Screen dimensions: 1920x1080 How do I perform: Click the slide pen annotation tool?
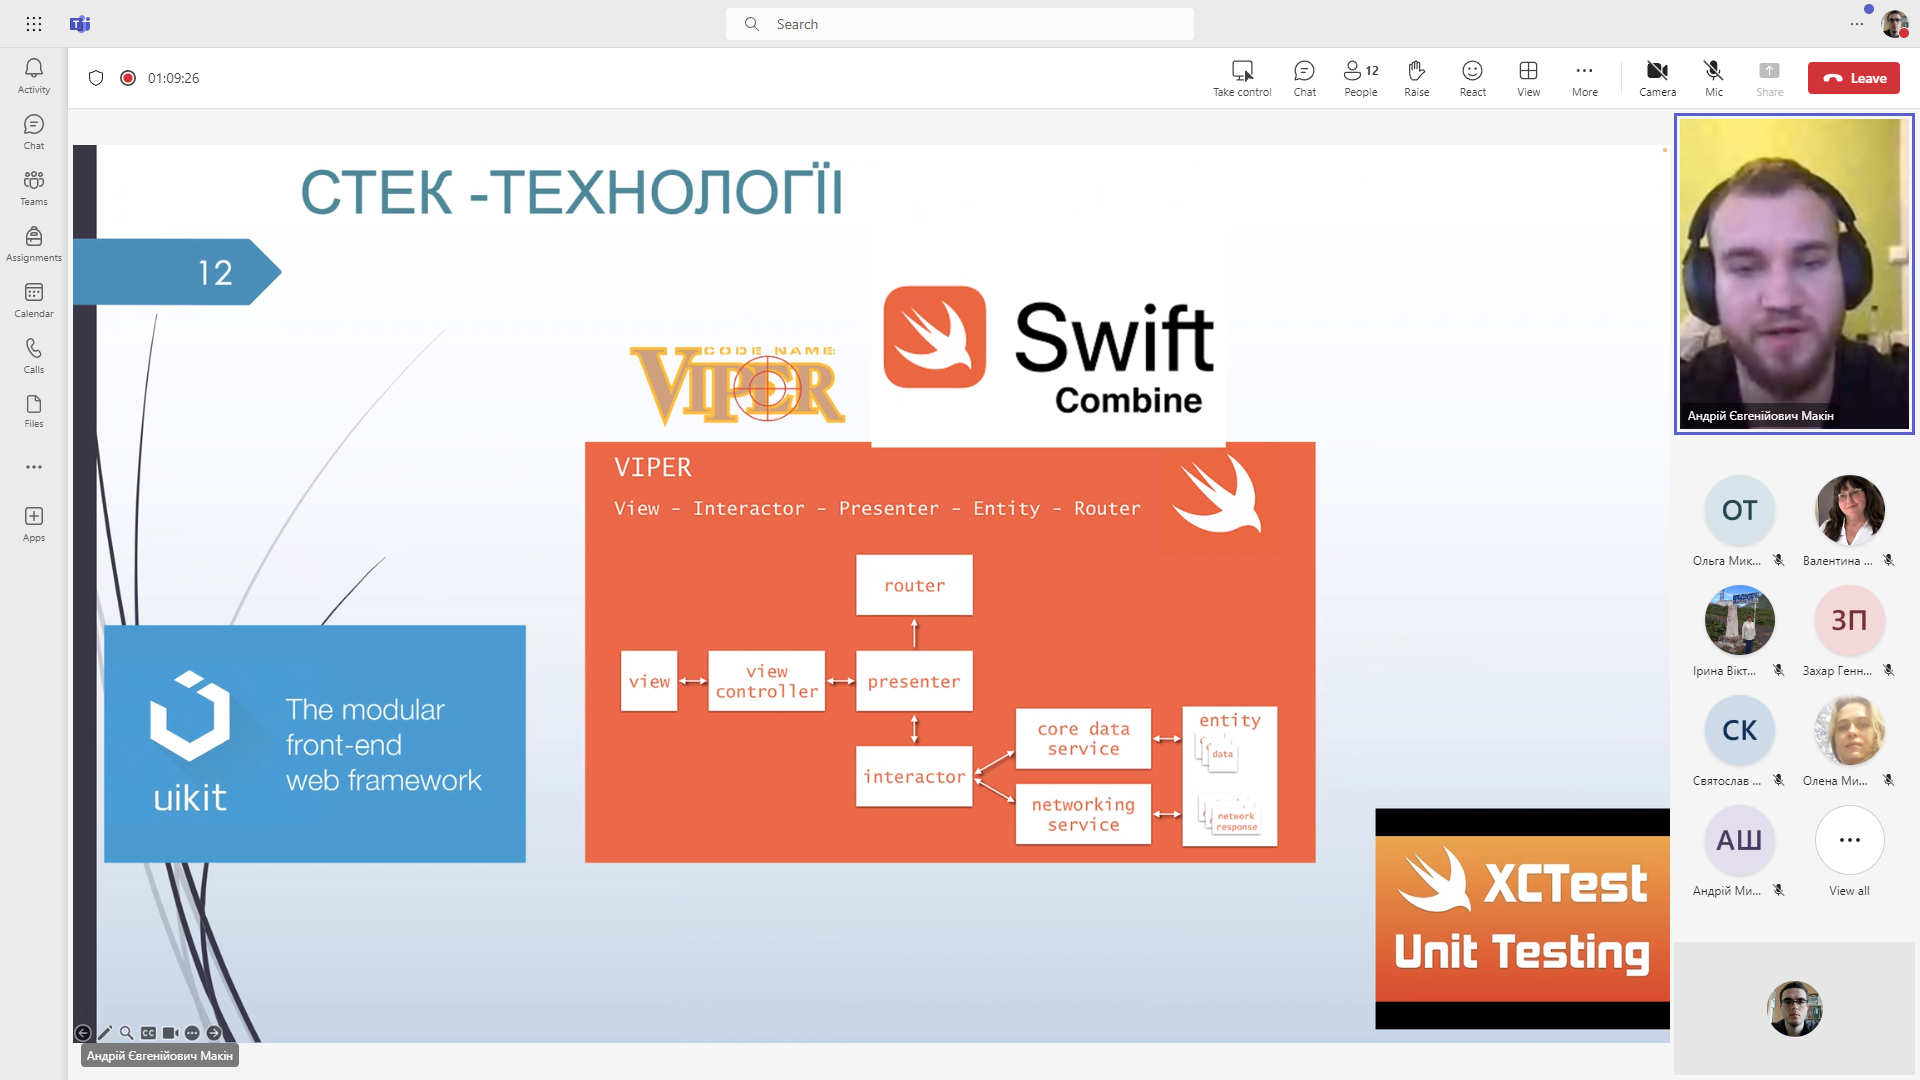pos(105,1033)
